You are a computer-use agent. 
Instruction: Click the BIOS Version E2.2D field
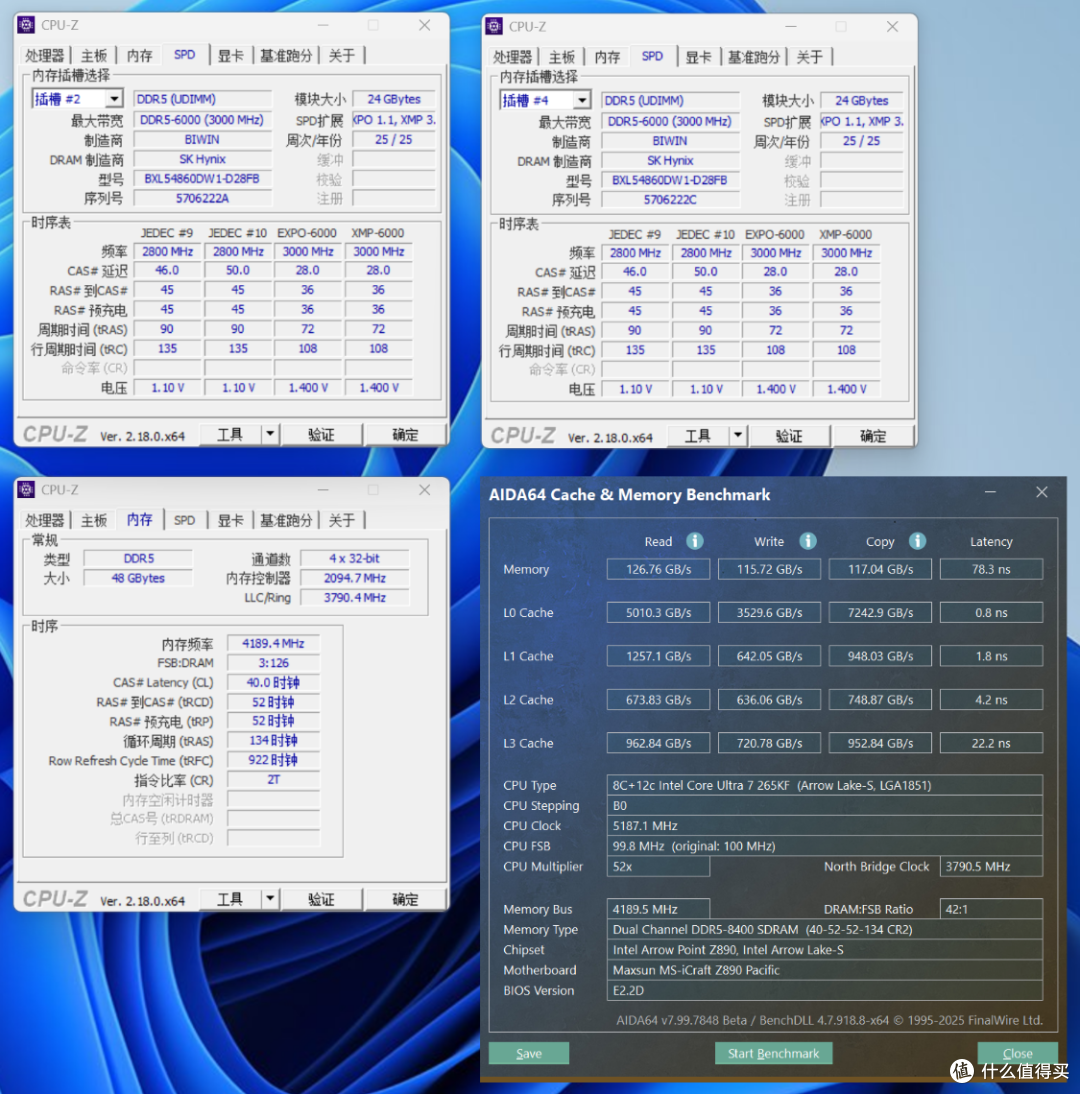pyautogui.click(x=825, y=990)
